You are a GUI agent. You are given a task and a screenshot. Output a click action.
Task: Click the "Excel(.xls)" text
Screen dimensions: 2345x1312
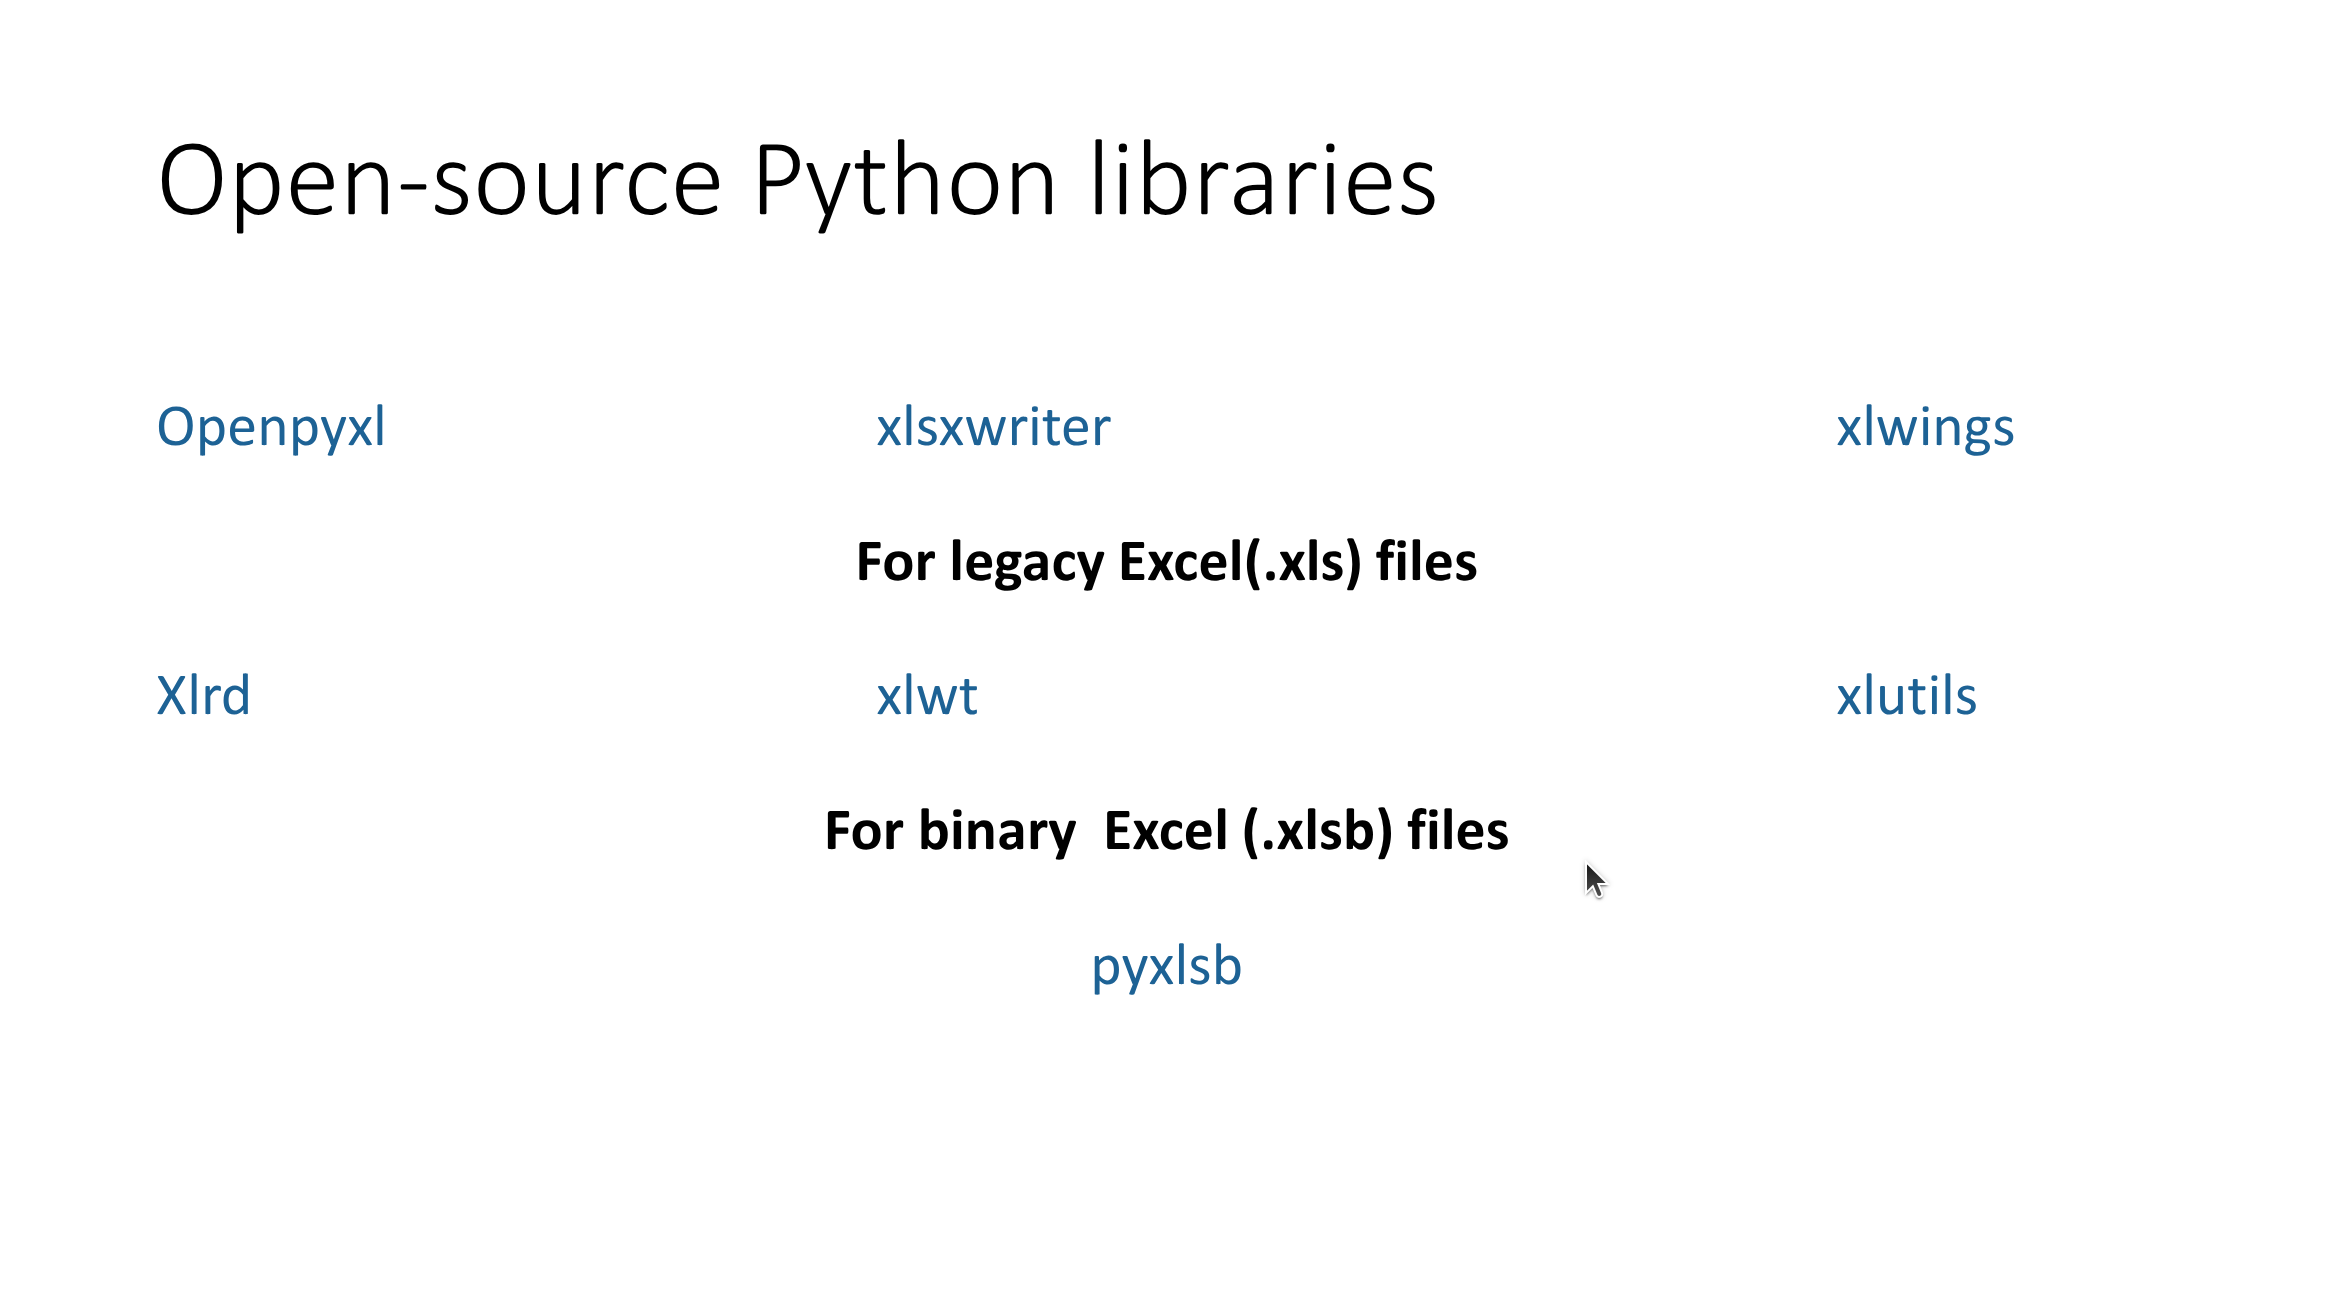1240,562
